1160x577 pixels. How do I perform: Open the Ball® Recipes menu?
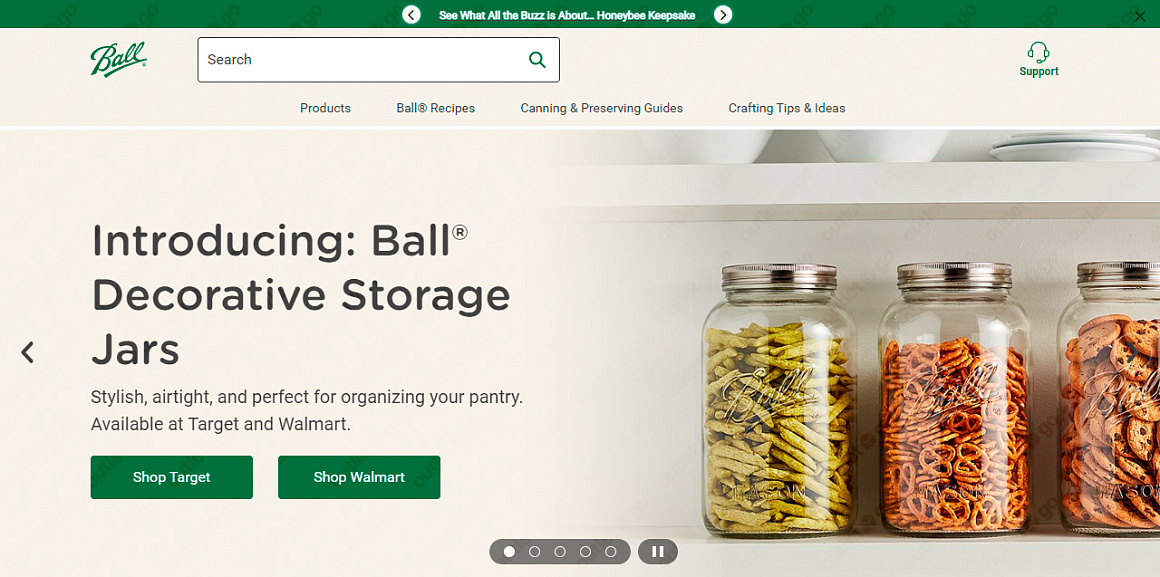coord(436,108)
